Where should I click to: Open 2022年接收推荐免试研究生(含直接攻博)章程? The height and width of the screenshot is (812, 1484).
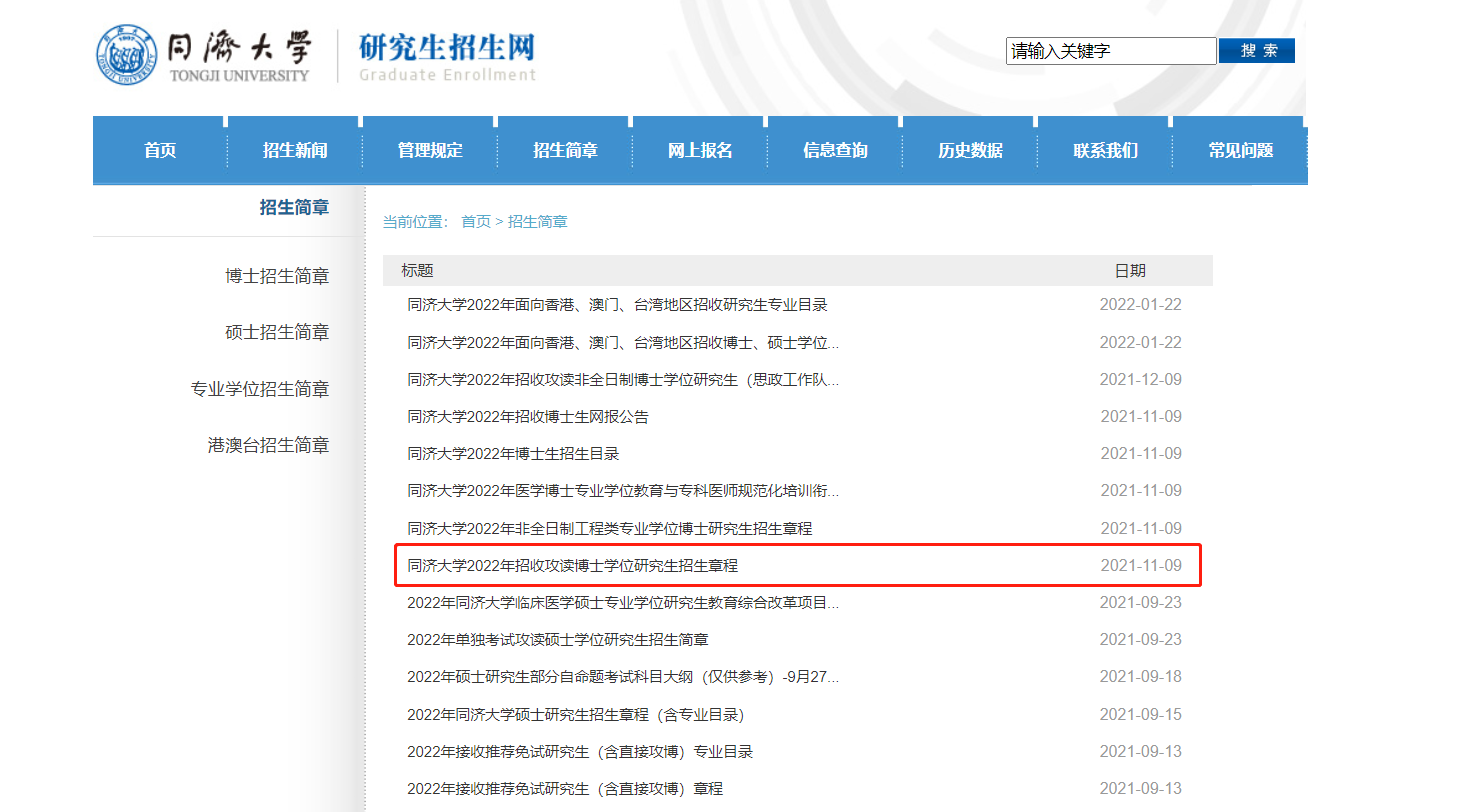pos(565,789)
